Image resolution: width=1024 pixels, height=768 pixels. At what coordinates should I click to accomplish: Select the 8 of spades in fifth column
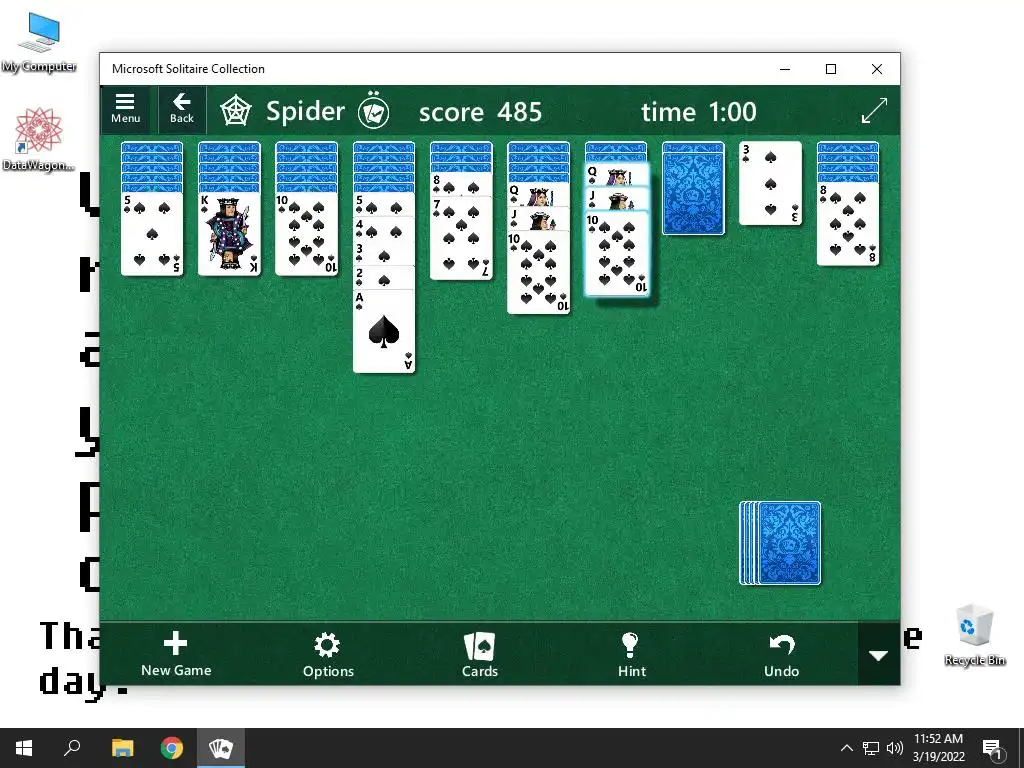pyautogui.click(x=461, y=185)
